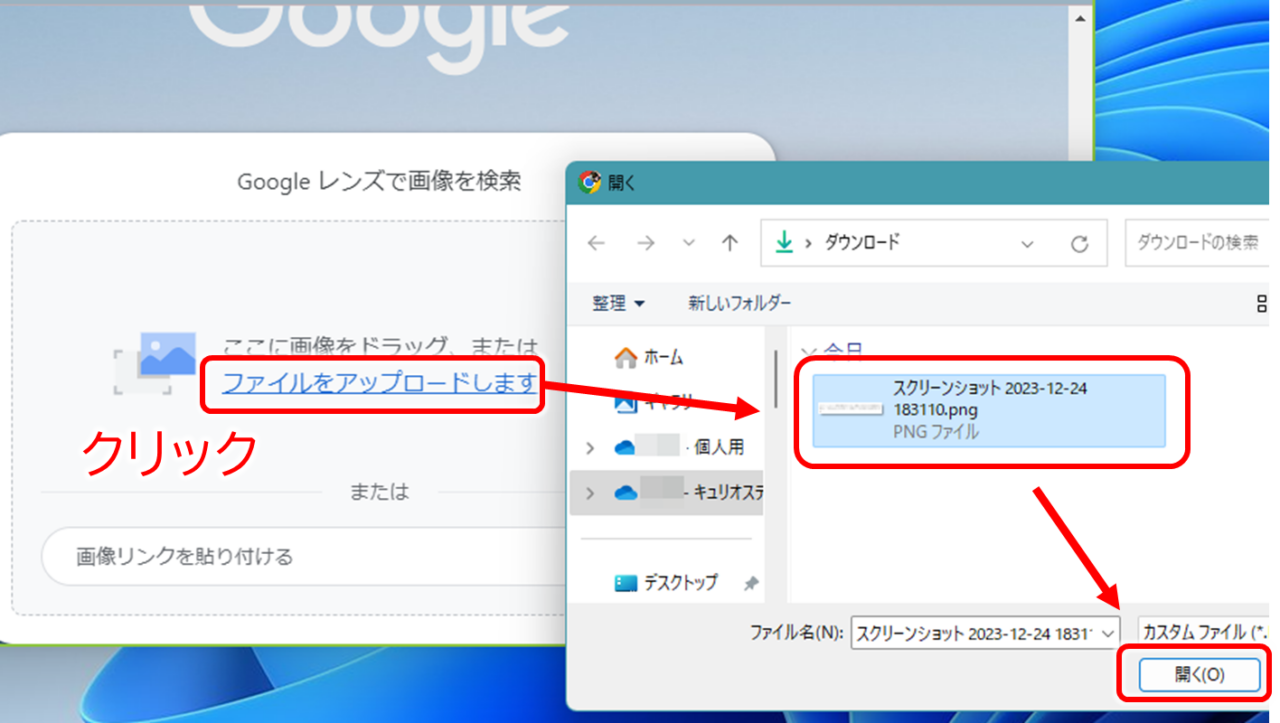This screenshot has height=723, width=1280.
Task: Open the カスタム ファイル type dropdown
Action: click(x=1205, y=633)
